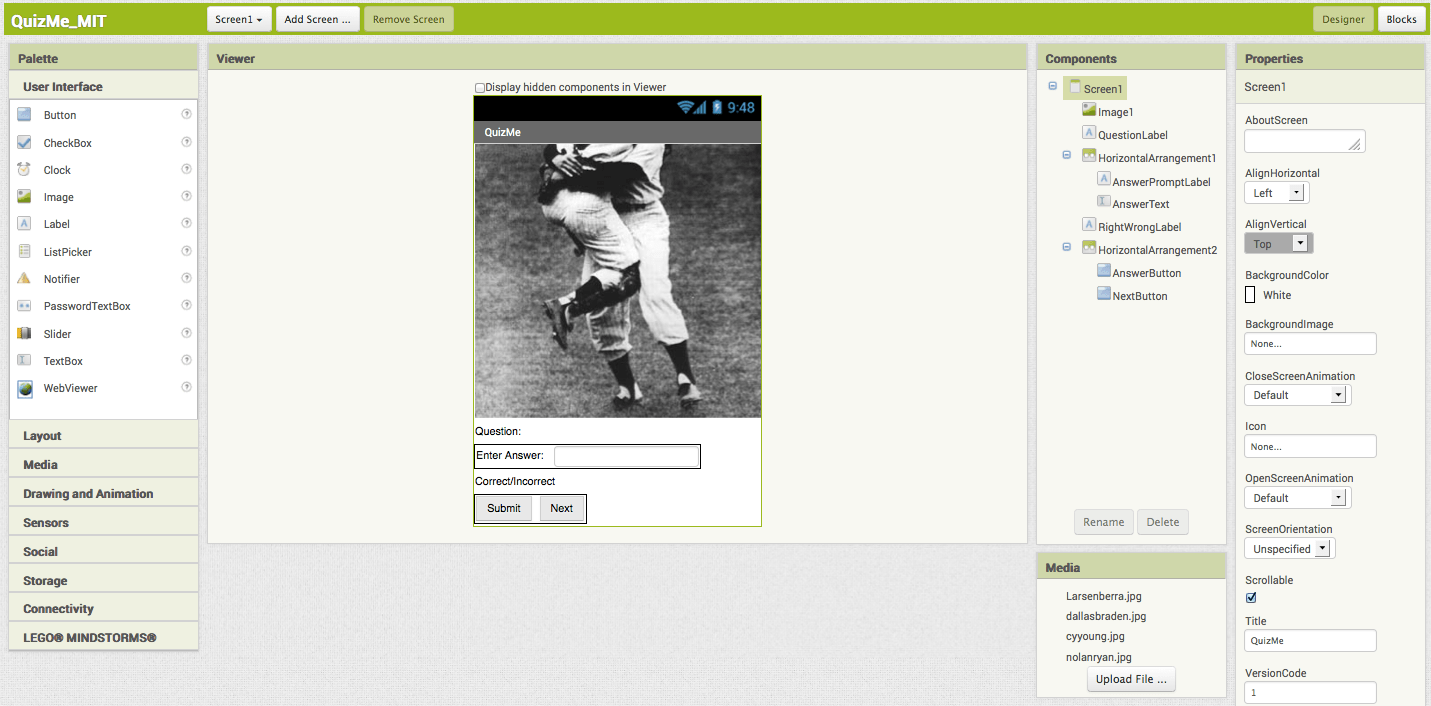The width and height of the screenshot is (1431, 706).
Task: Expand the LEGO MINDSTORMS palette section
Action: pos(104,638)
